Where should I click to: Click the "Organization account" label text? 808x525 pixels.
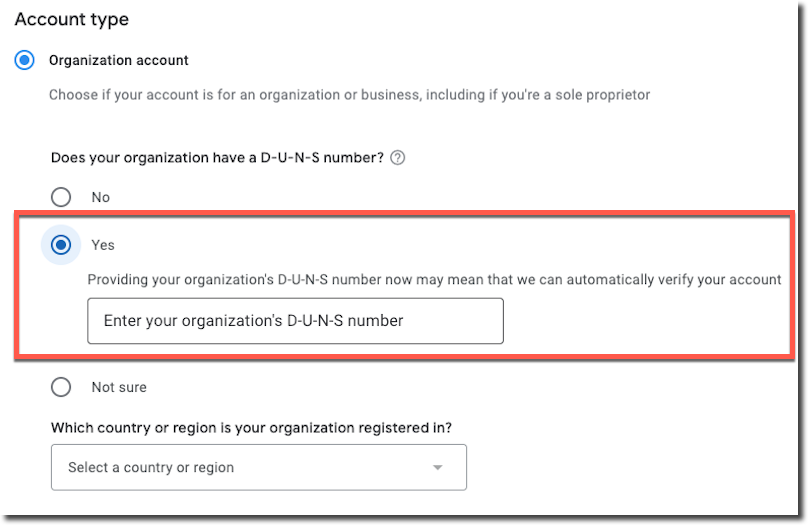pos(119,60)
